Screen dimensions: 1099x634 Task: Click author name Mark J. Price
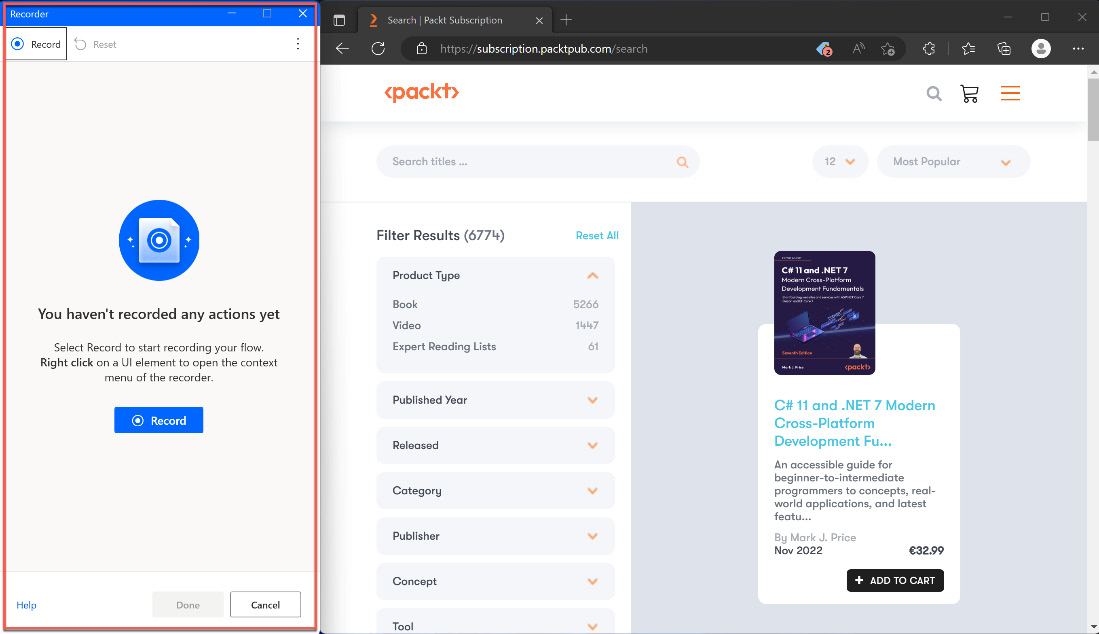[823, 537]
